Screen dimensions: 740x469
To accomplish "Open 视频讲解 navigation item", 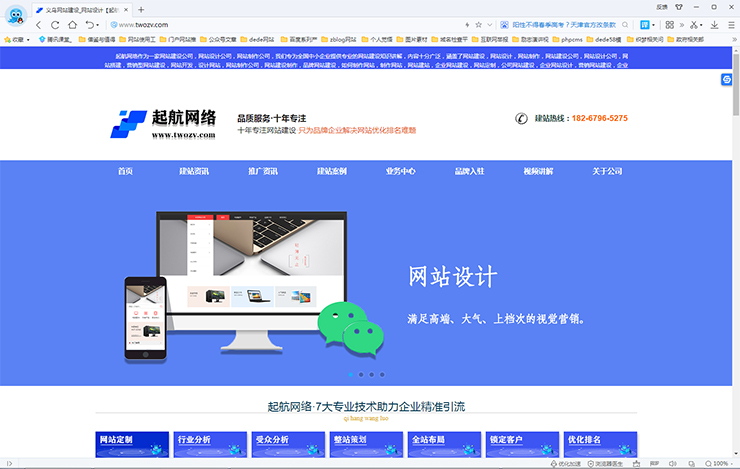I will 538,171.
